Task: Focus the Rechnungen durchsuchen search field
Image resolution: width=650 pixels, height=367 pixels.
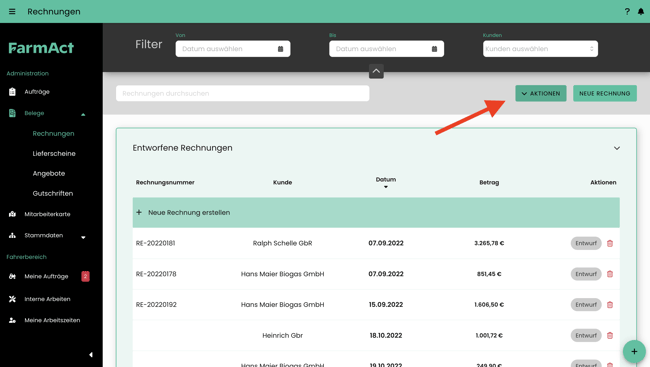Action: (243, 93)
